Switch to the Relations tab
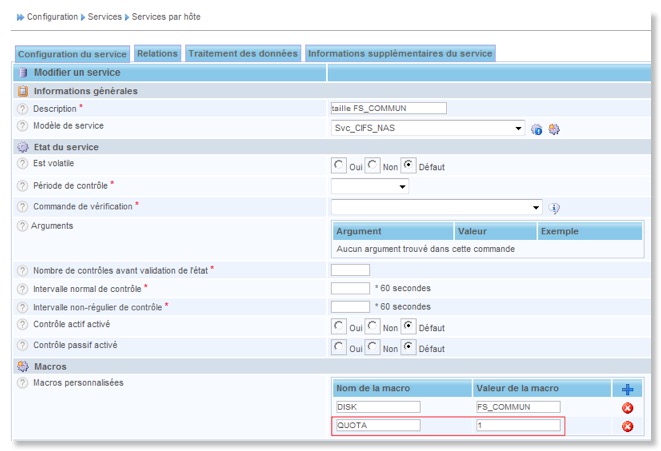This screenshot has width=661, height=451. (x=157, y=53)
